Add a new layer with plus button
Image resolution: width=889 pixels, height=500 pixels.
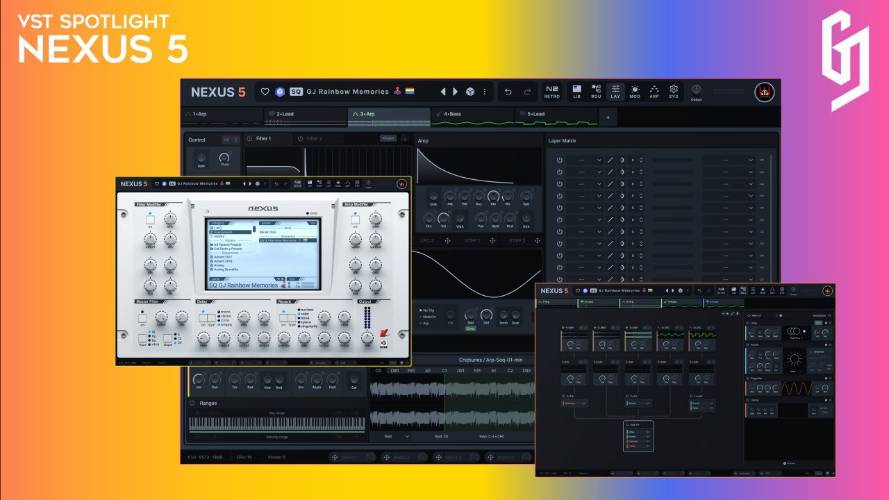point(608,117)
